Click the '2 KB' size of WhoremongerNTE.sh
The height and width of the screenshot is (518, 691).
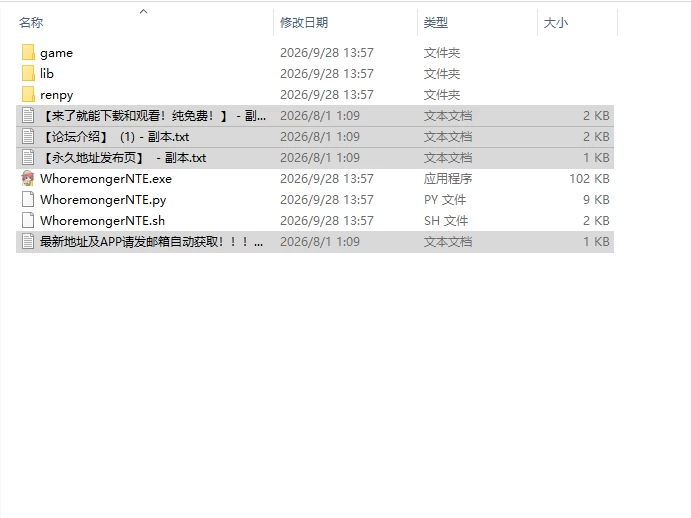(596, 220)
